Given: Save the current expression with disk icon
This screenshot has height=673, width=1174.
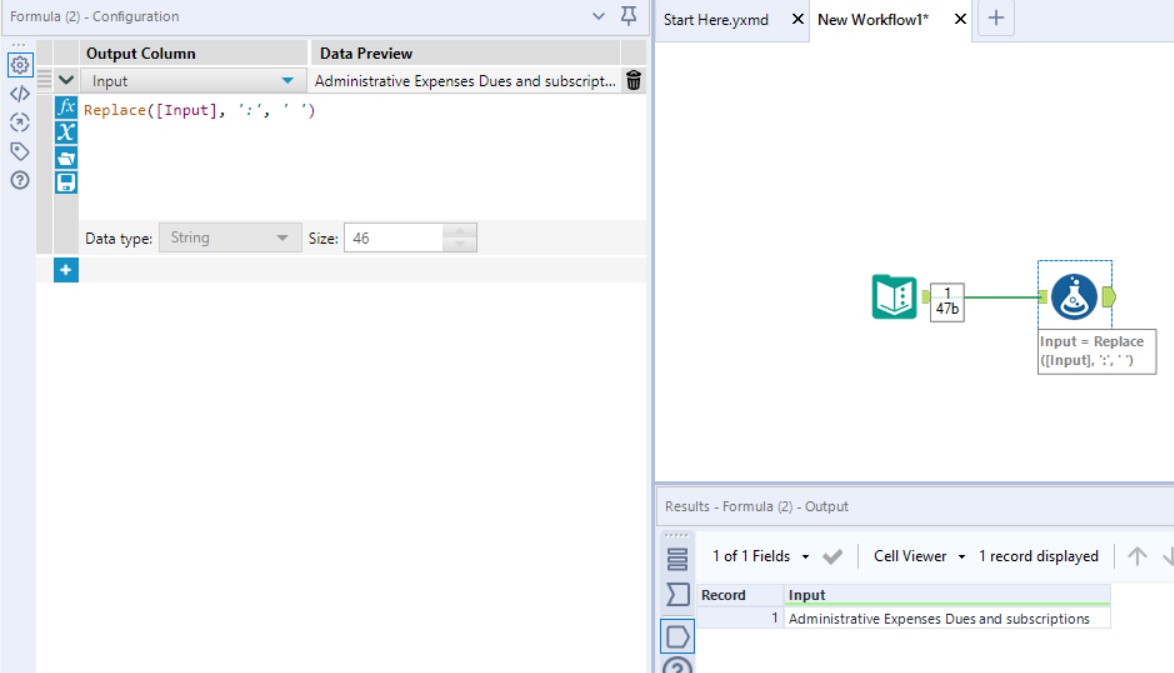Looking at the screenshot, I should tap(66, 181).
